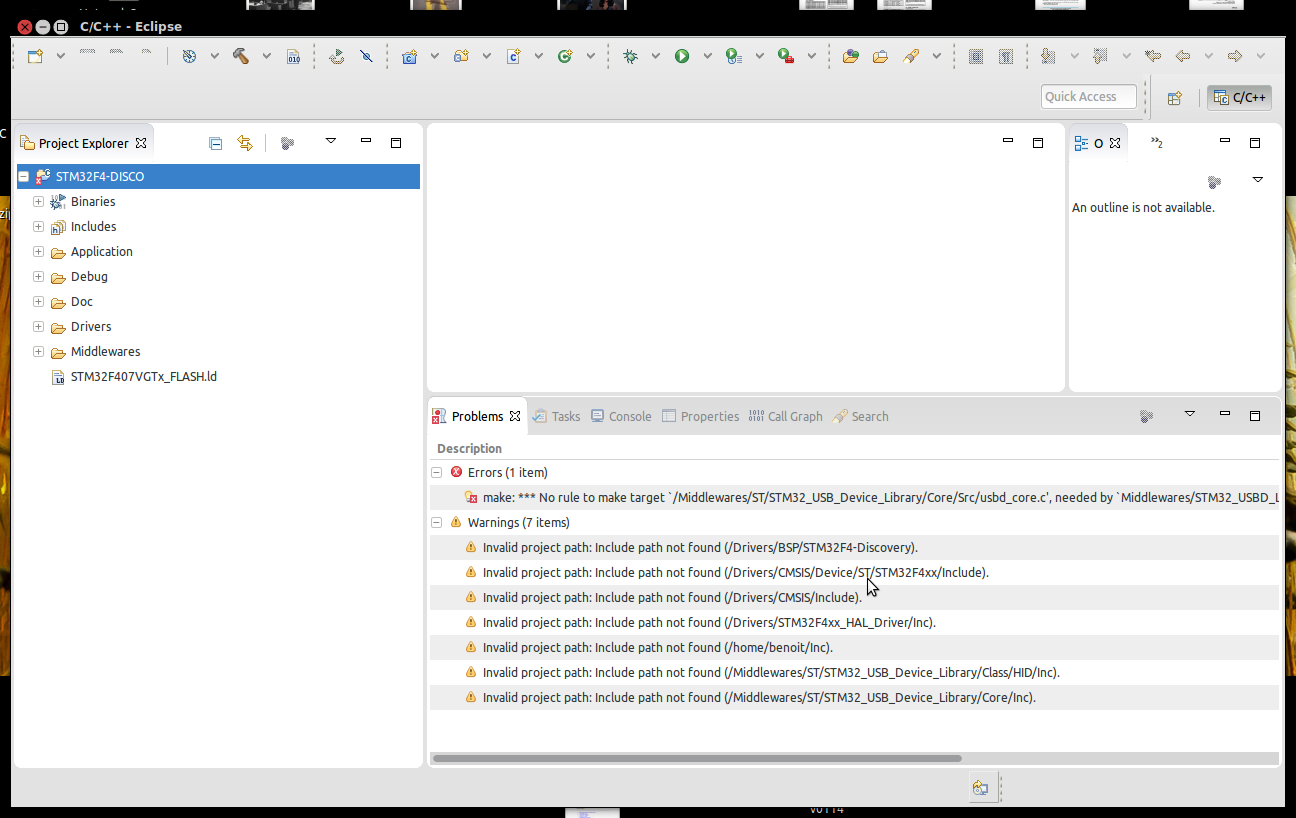
Task: Expand the Doc folder
Action: coord(38,301)
